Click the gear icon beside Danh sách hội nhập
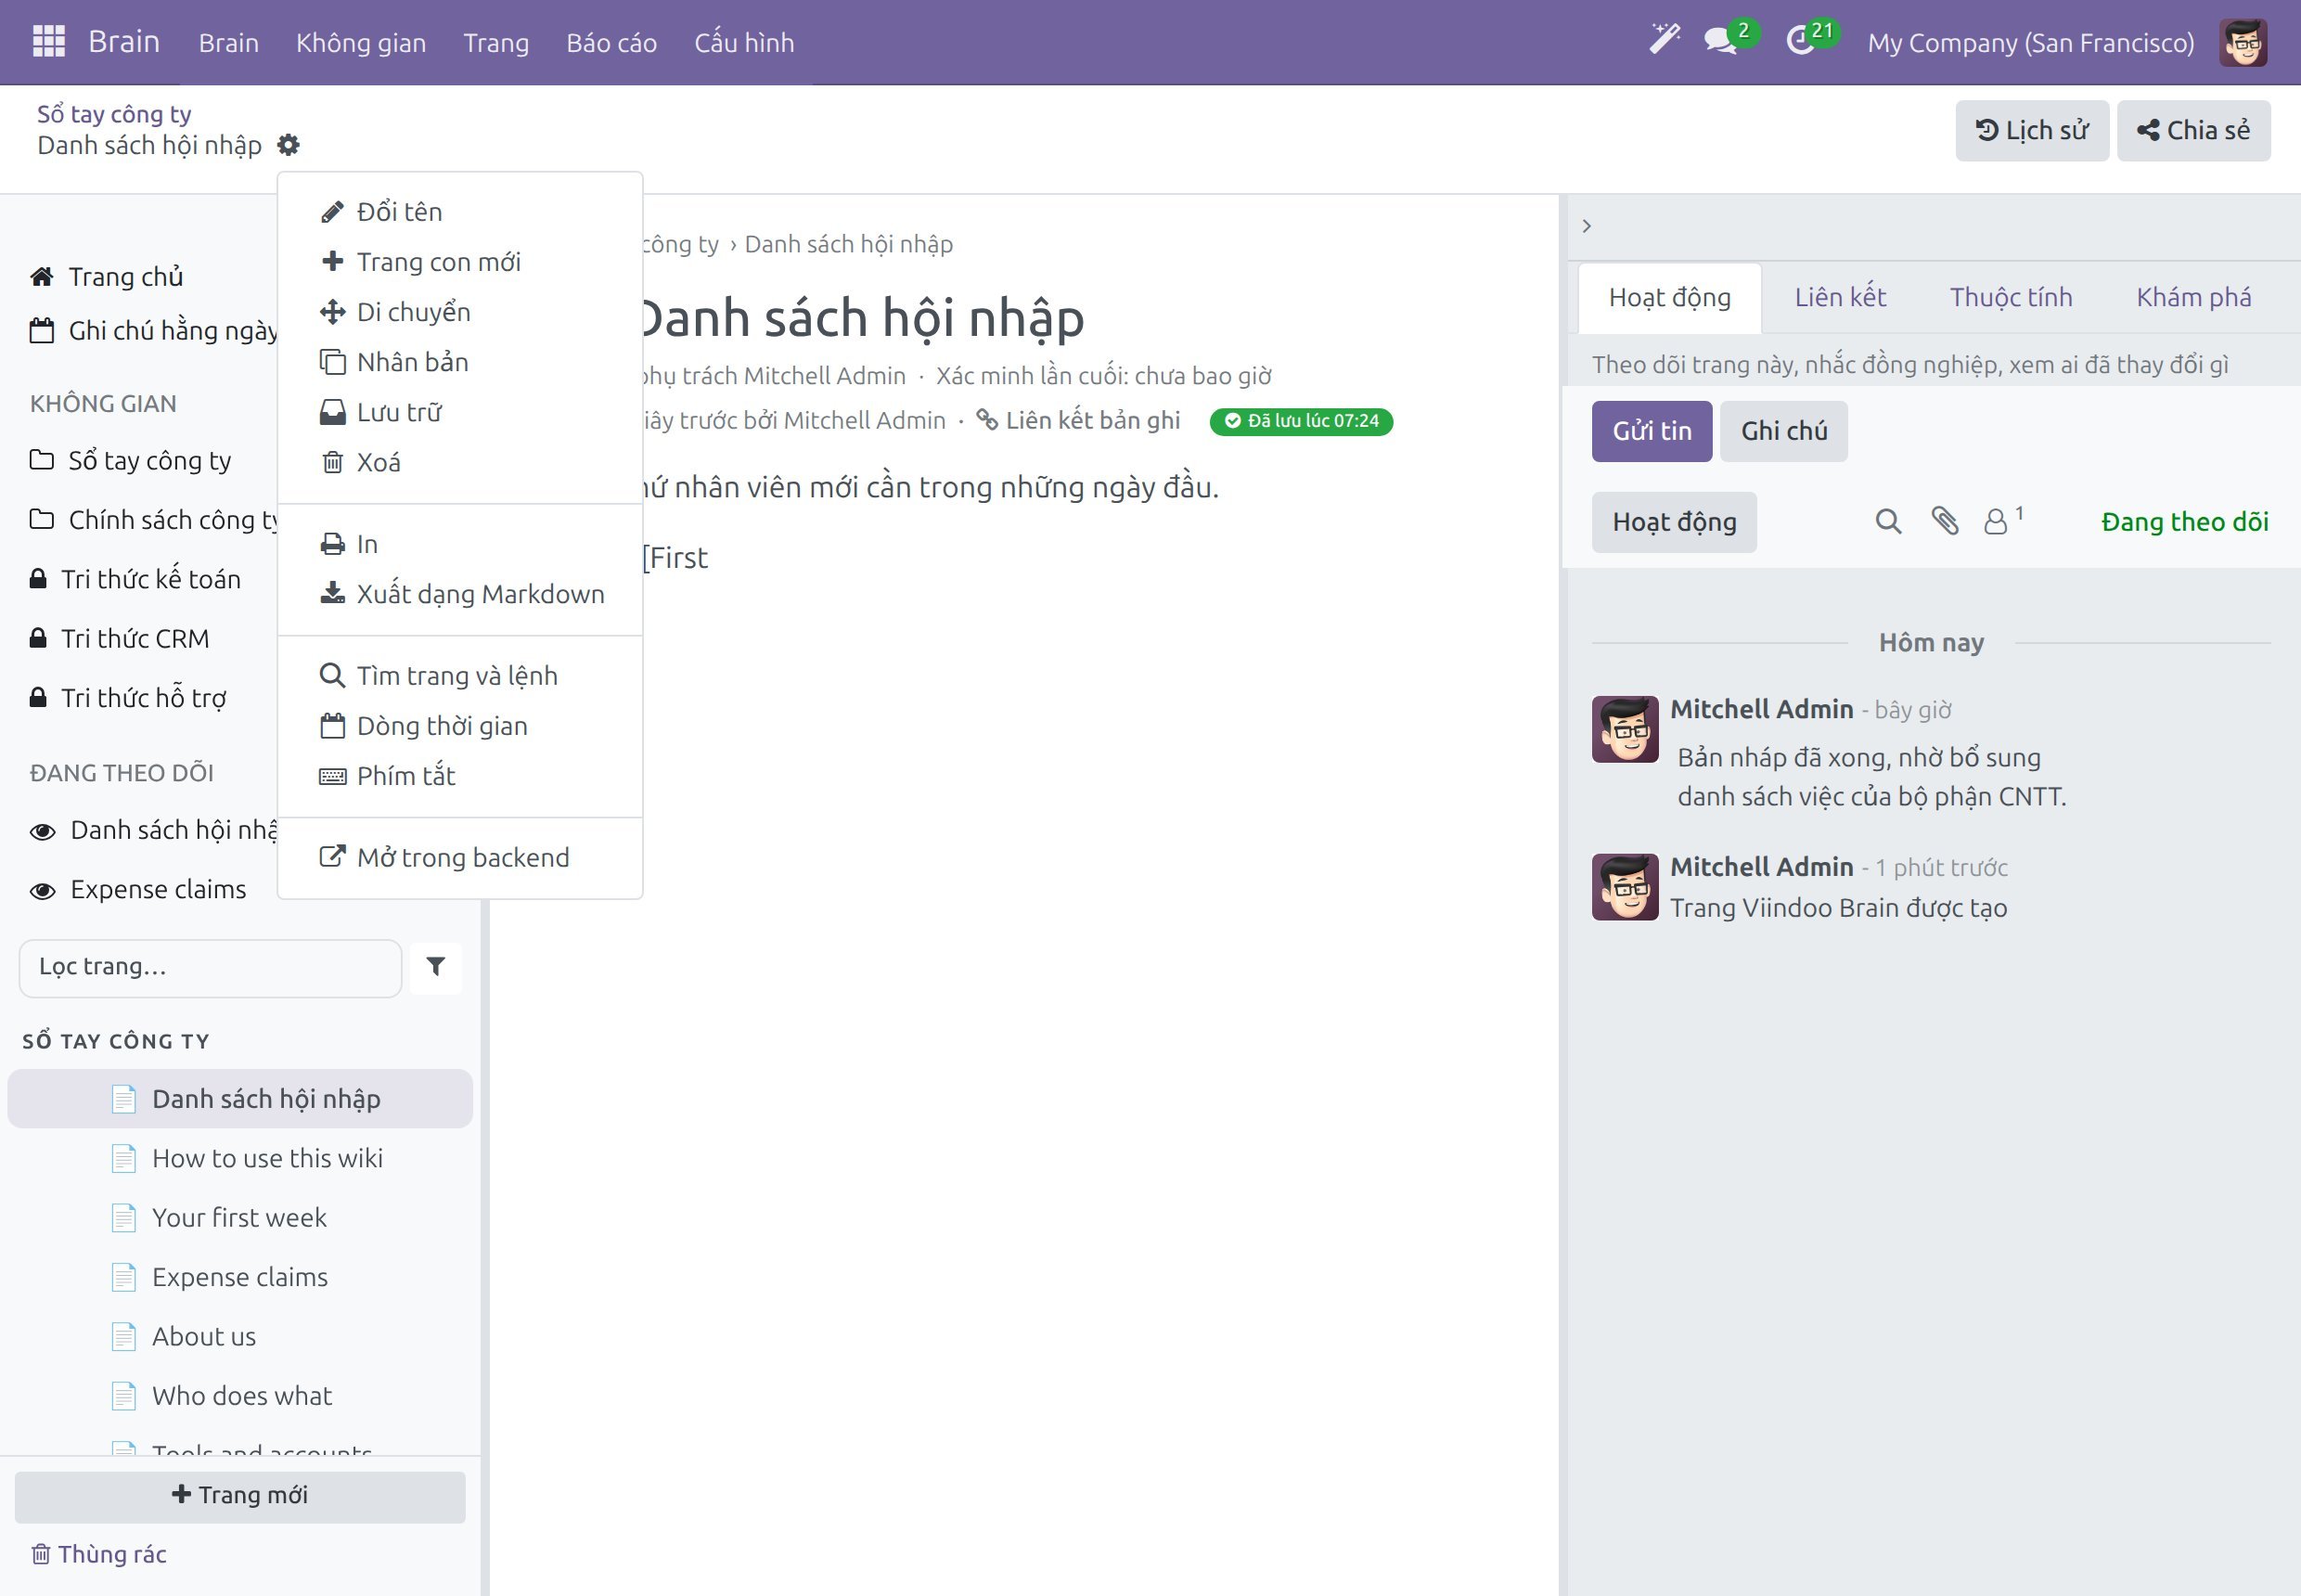Viewport: 2301px width, 1596px height. coord(288,145)
